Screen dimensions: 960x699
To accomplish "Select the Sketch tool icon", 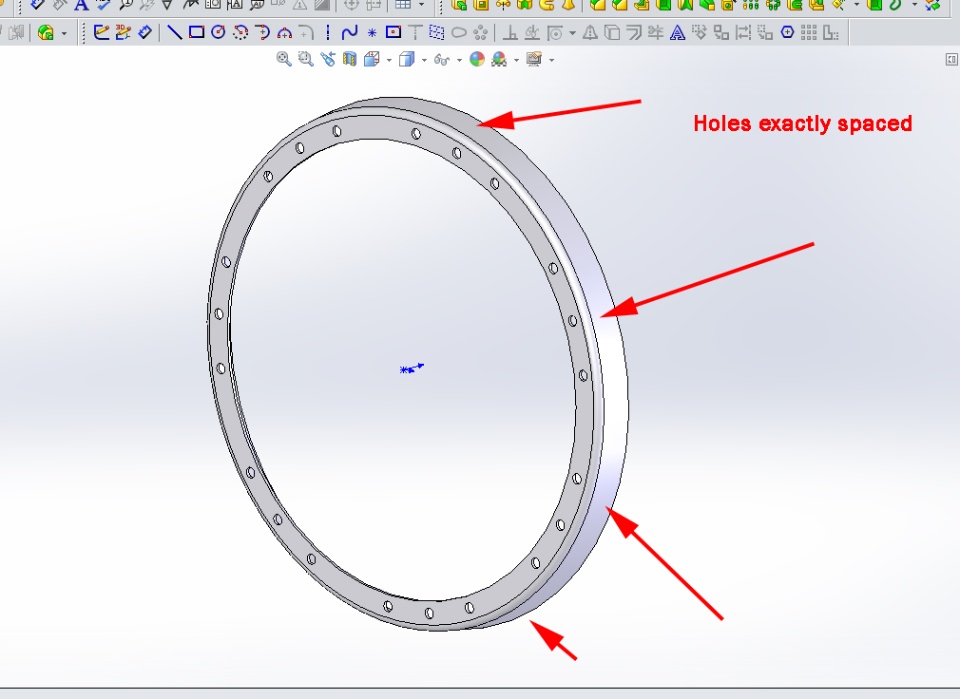I will click(101, 32).
